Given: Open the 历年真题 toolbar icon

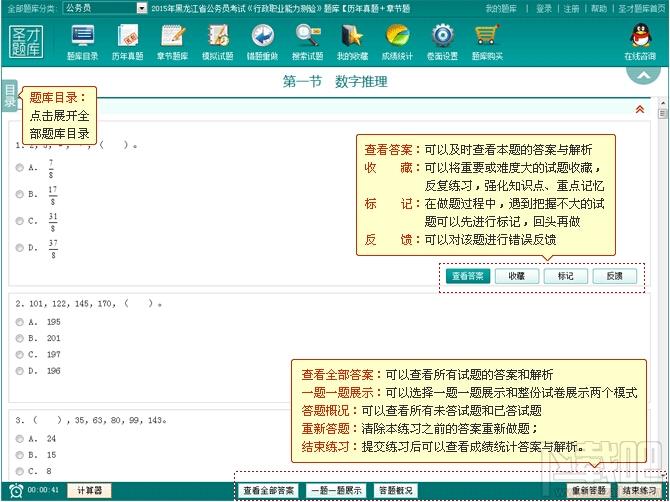Looking at the screenshot, I should tap(127, 42).
